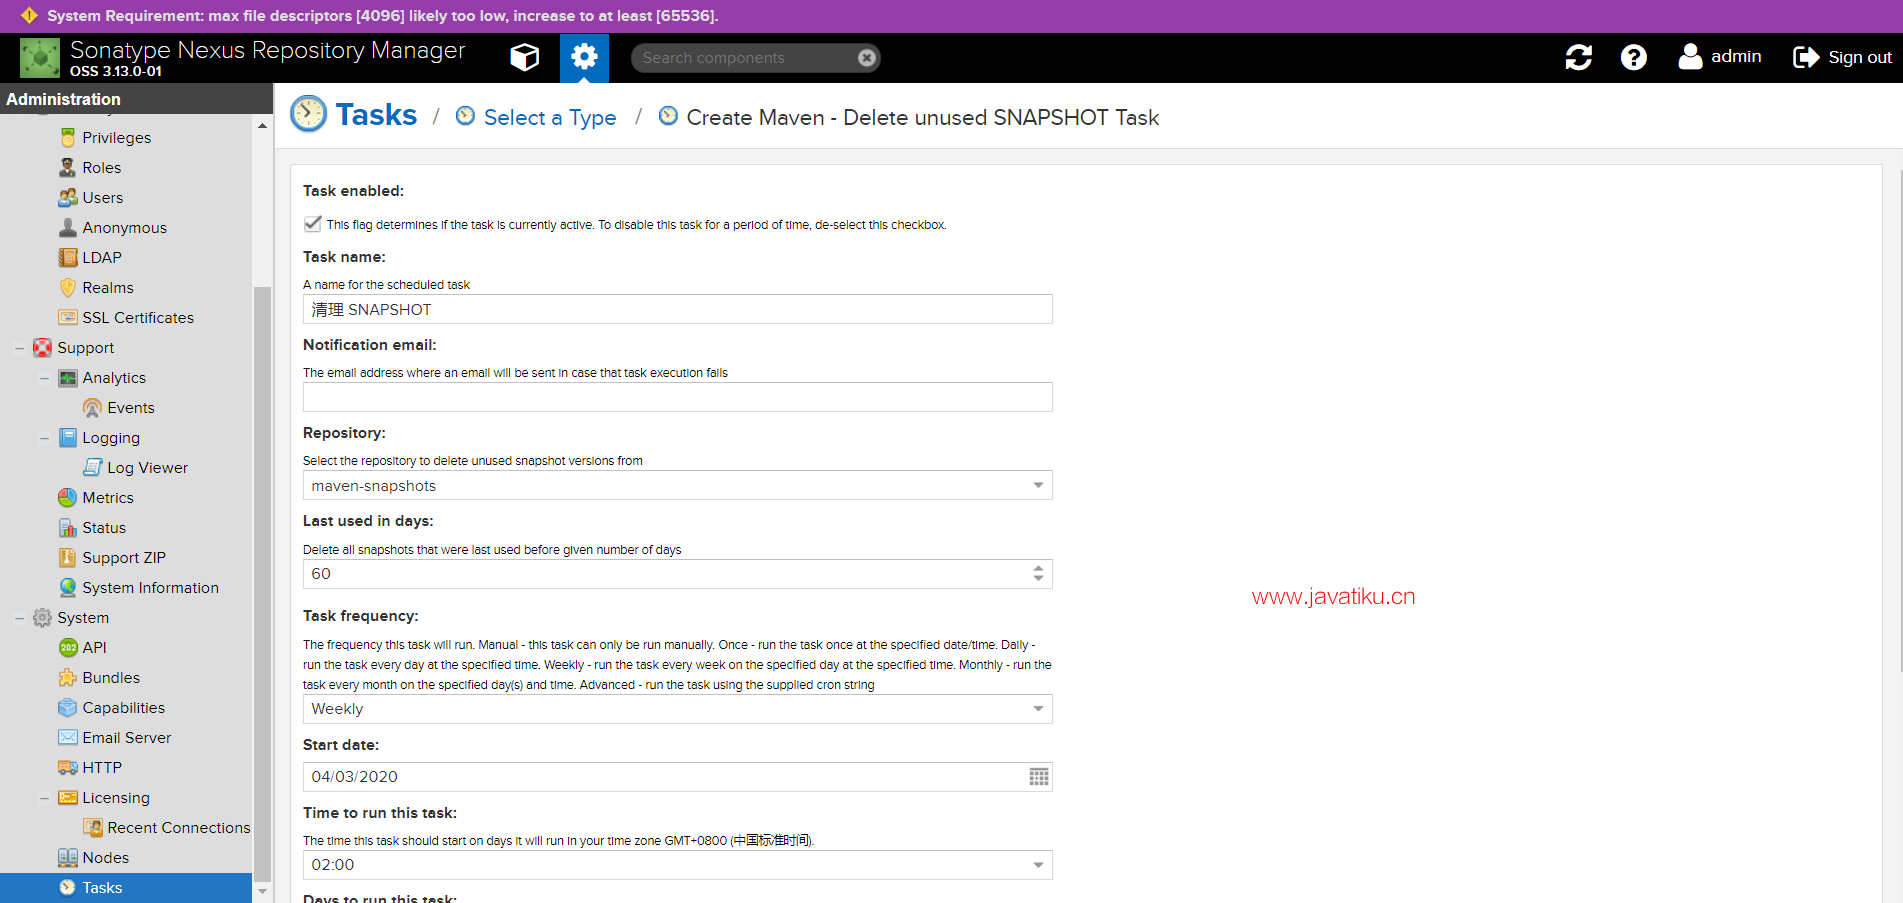
Task: Click the Notification email input field
Action: pyautogui.click(x=677, y=397)
